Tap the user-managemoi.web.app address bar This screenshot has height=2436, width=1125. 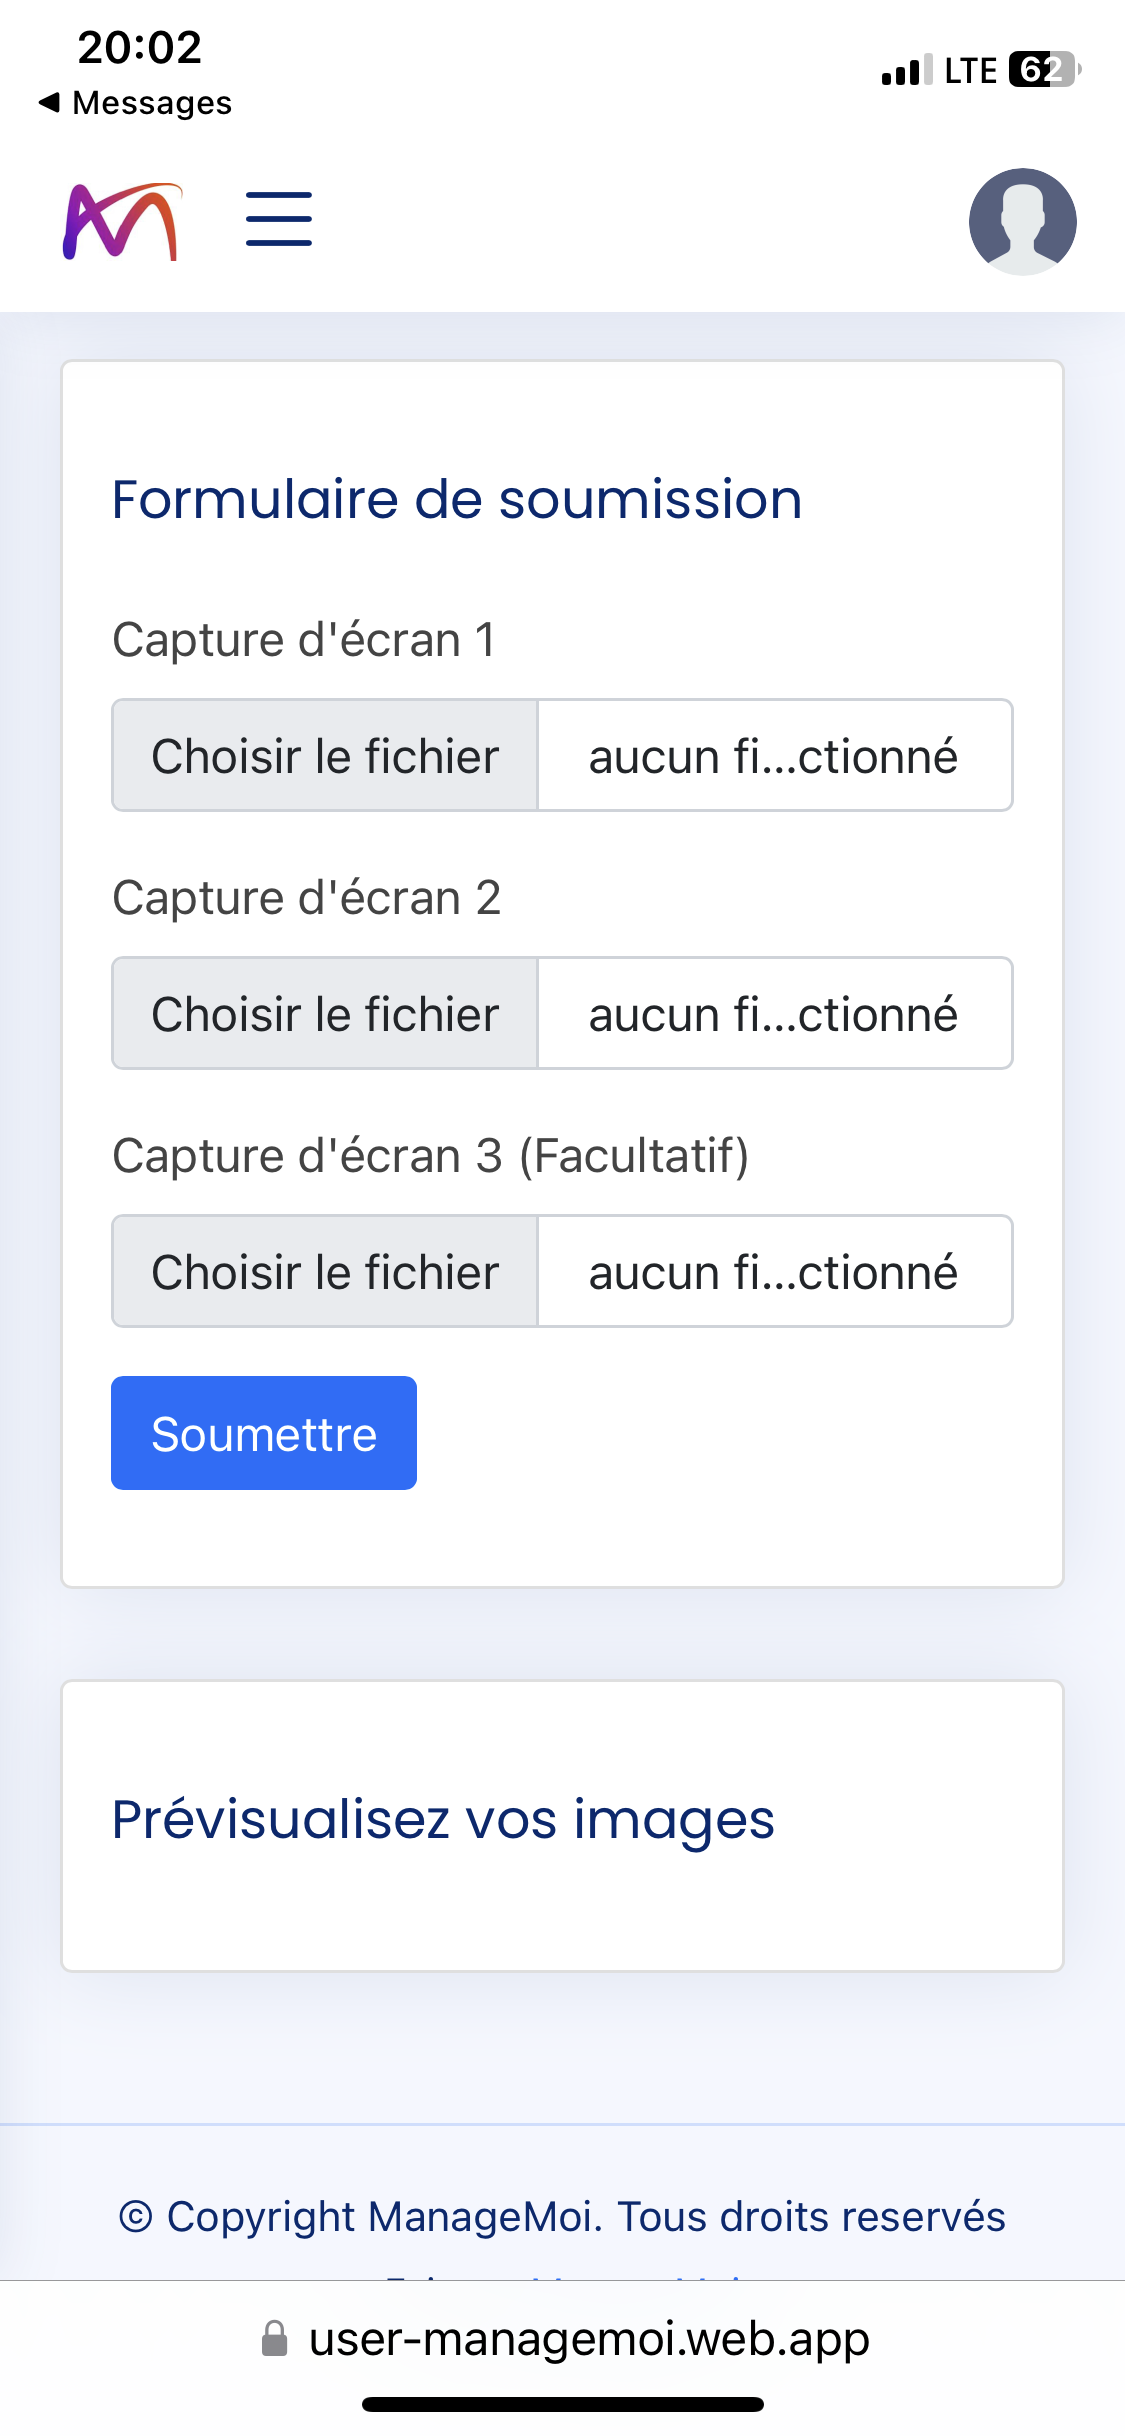(588, 2339)
